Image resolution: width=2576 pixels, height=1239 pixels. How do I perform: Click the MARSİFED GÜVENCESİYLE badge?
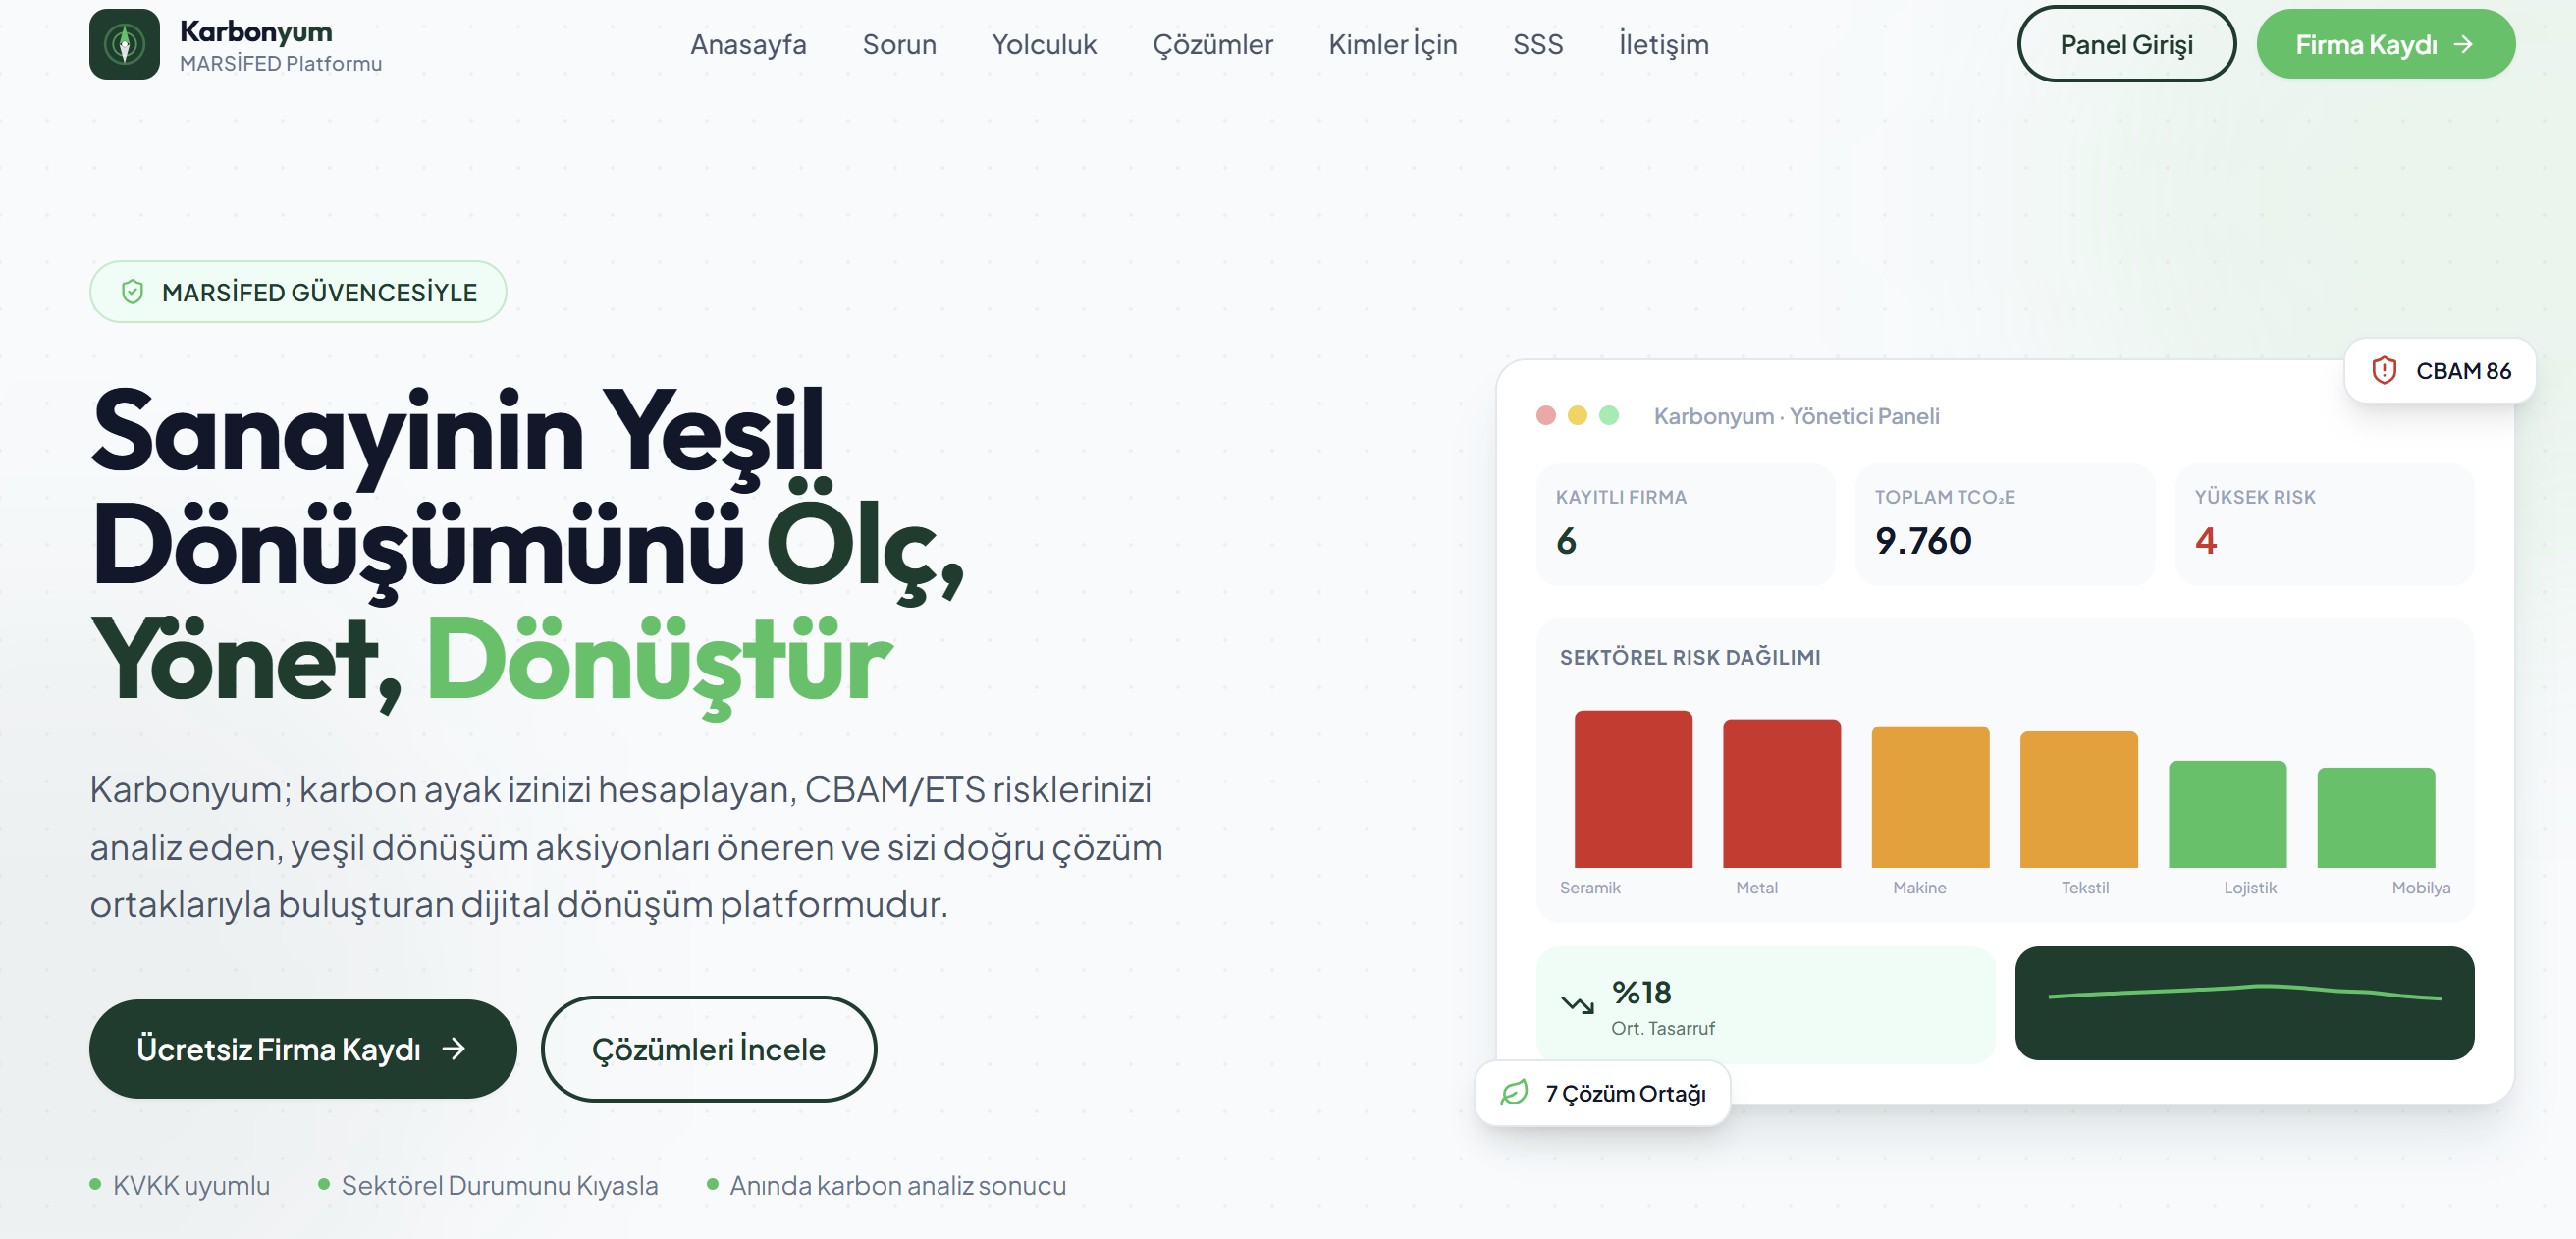click(x=298, y=292)
